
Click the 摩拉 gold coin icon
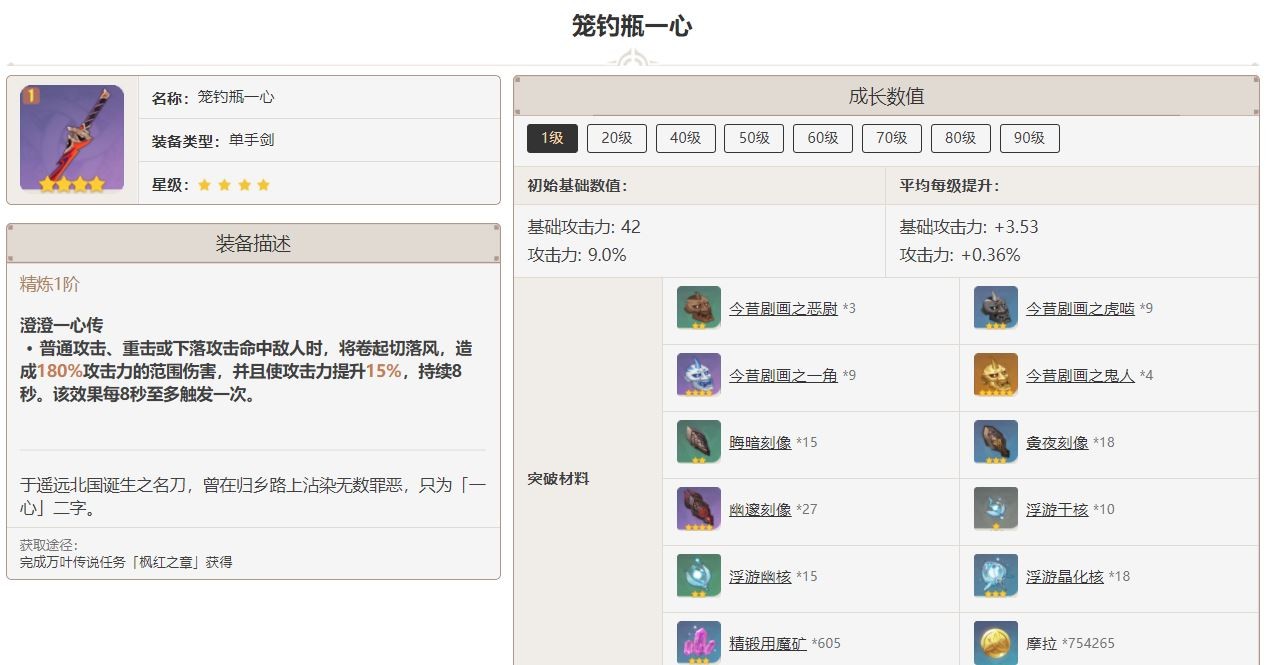click(996, 643)
